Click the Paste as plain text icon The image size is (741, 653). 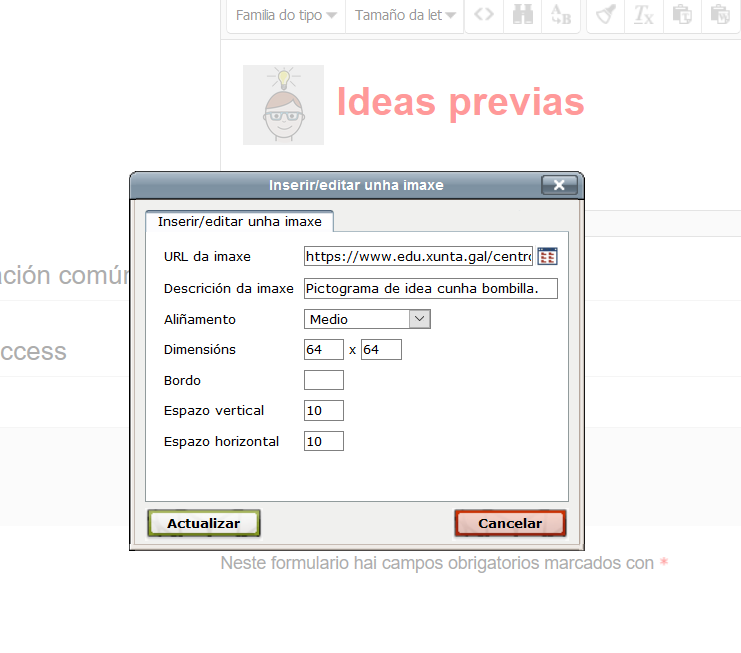pos(682,16)
